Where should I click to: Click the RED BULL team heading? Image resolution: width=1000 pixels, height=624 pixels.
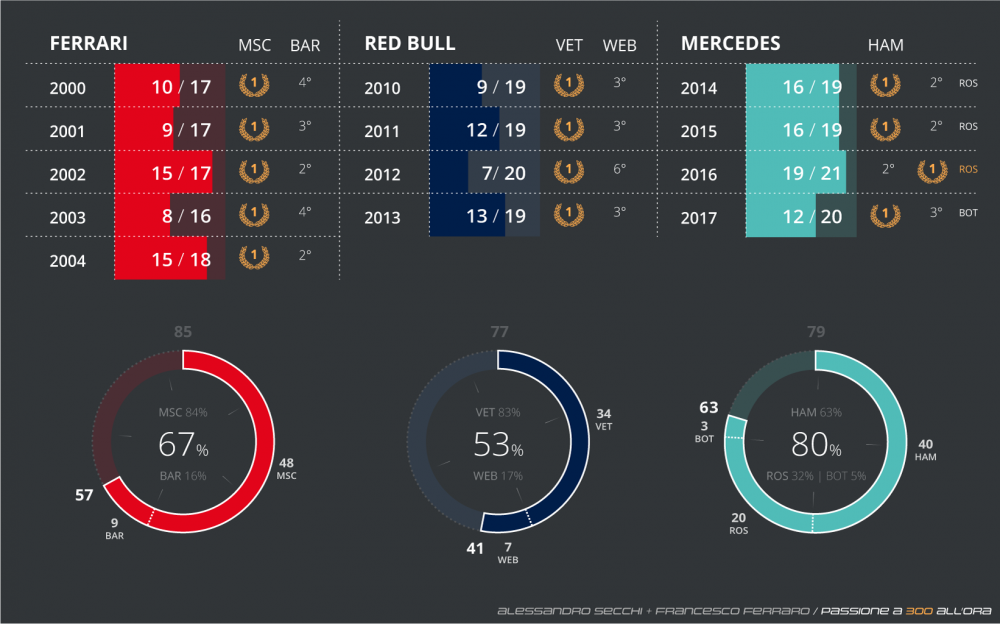click(409, 44)
